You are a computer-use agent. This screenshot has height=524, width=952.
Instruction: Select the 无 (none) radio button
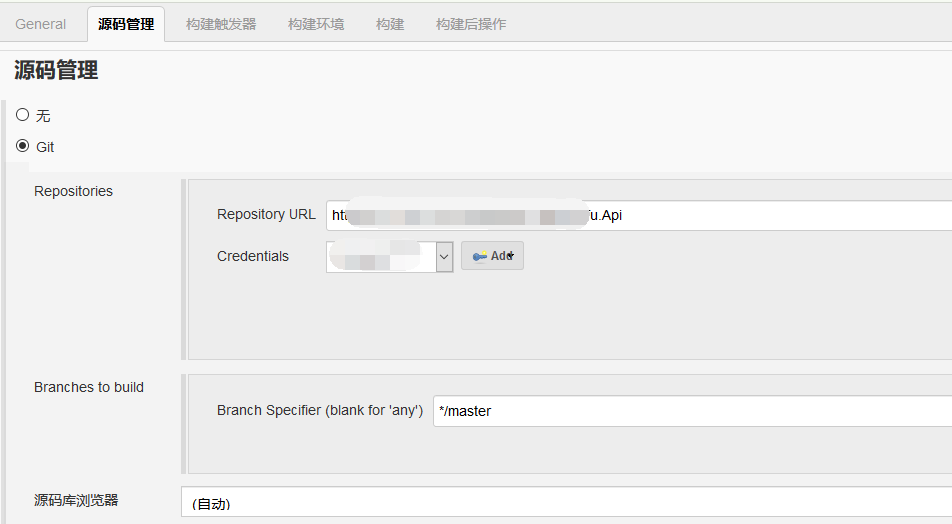[x=23, y=115]
